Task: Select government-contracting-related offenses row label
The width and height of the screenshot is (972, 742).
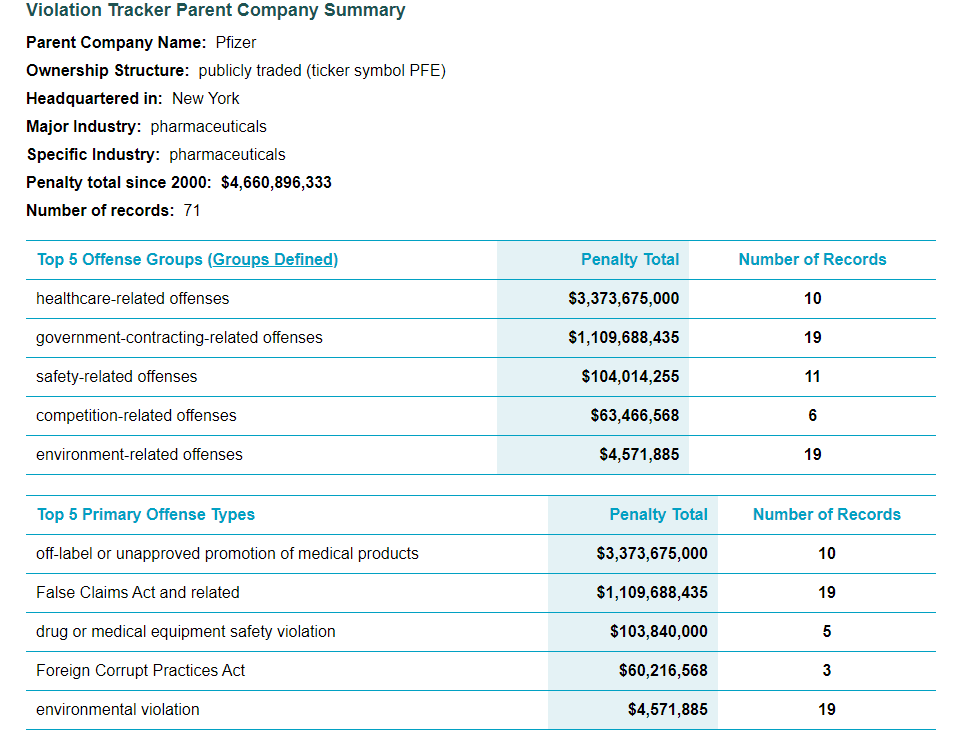Action: pos(179,338)
